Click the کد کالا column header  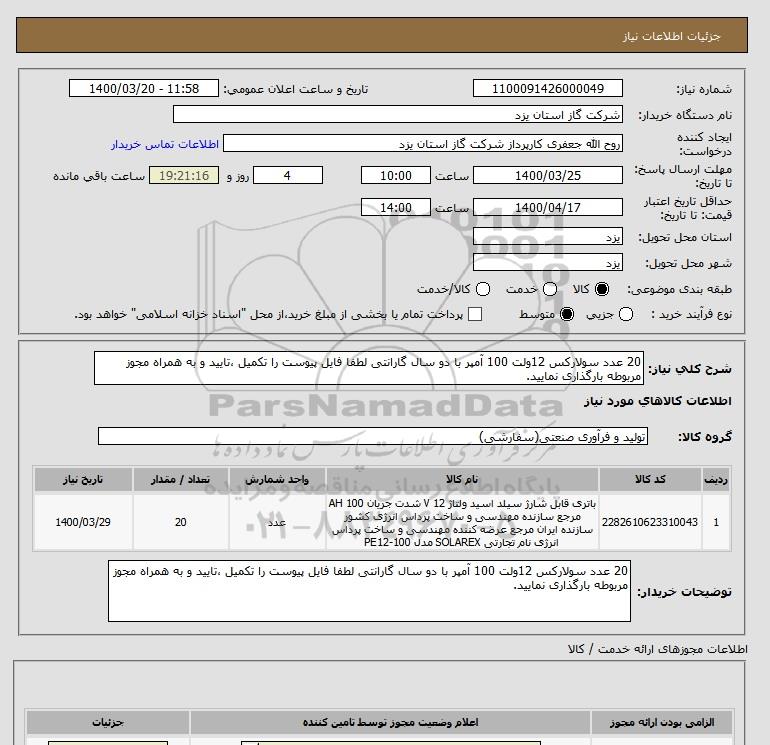(650, 479)
